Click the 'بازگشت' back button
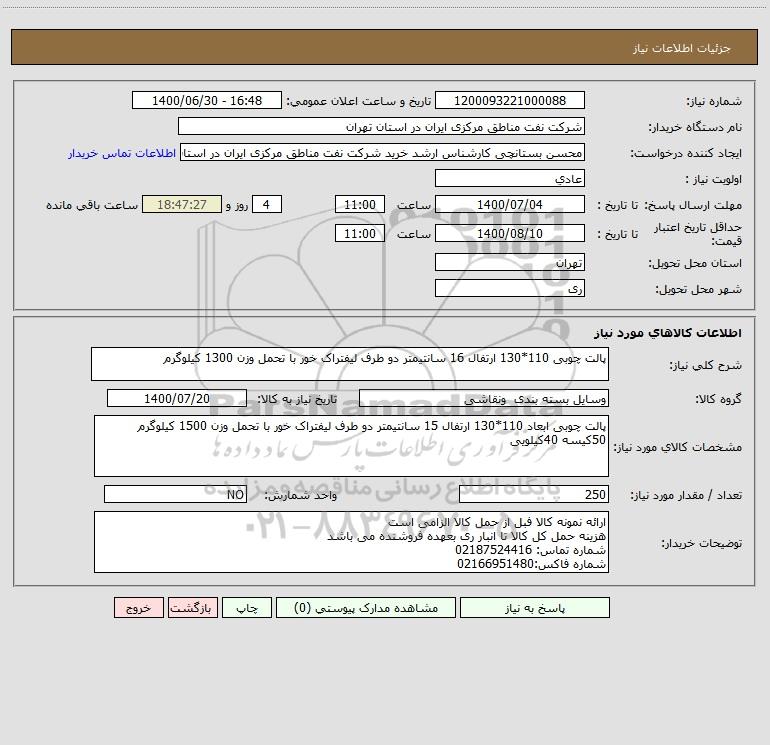This screenshot has height=745, width=770. 192,607
